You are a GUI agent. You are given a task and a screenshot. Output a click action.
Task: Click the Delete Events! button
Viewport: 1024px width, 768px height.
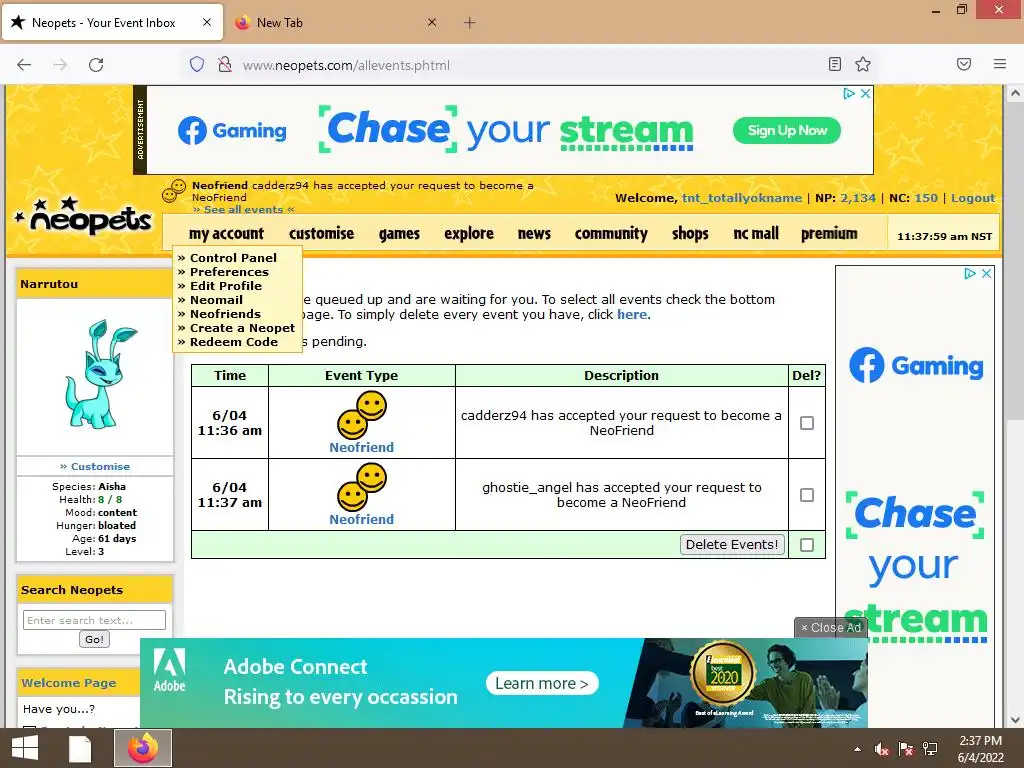(732, 545)
